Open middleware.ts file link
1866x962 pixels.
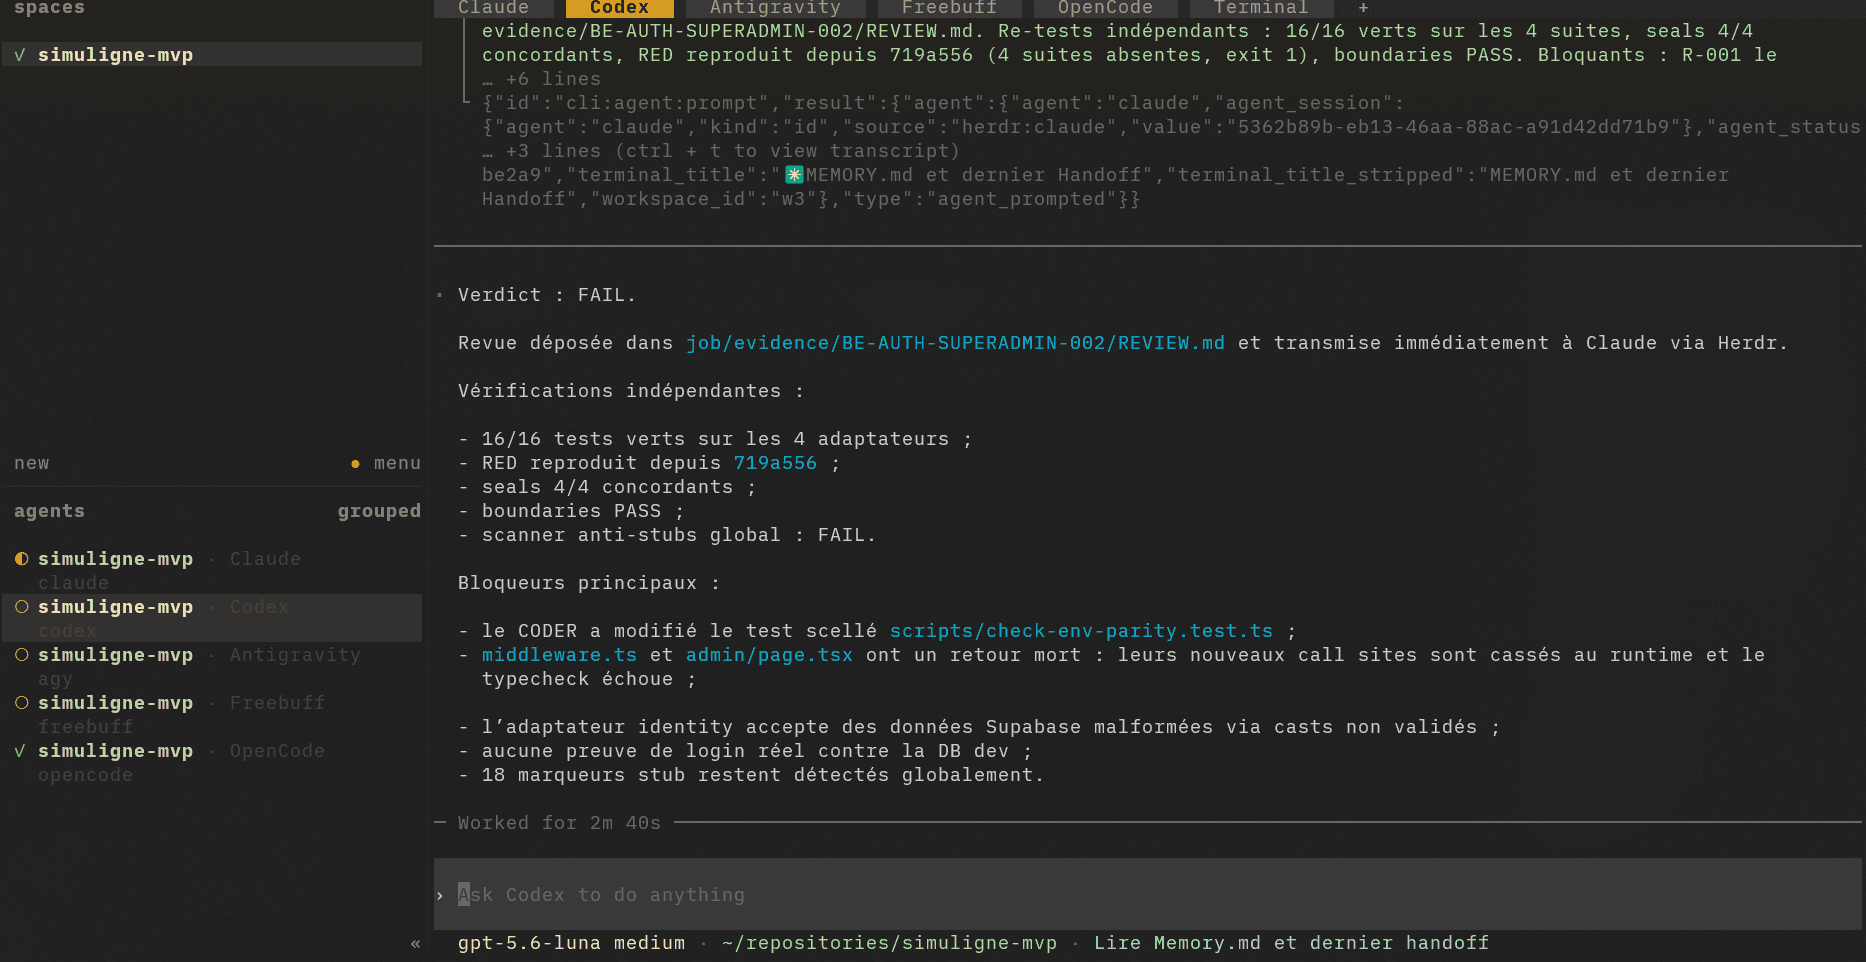coord(559,655)
